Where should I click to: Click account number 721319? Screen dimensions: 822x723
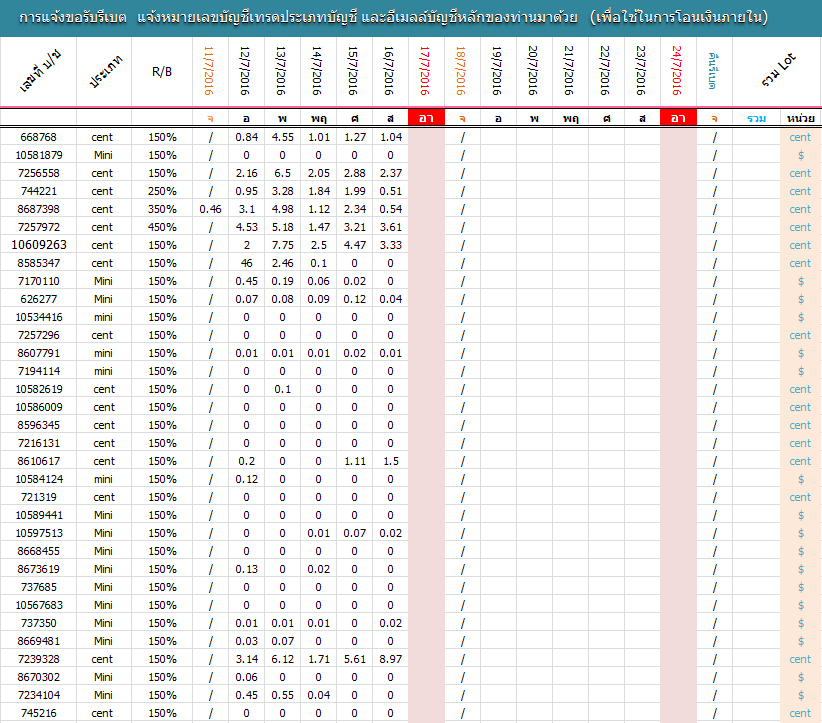click(38, 497)
